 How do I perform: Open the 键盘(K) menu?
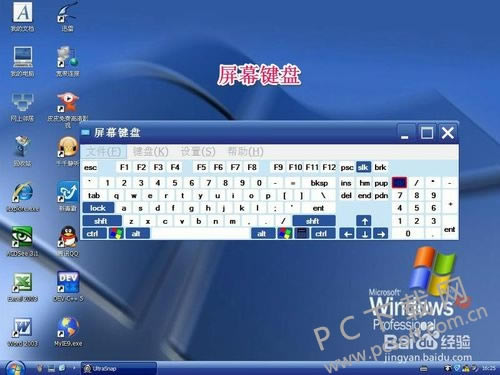coord(151,152)
